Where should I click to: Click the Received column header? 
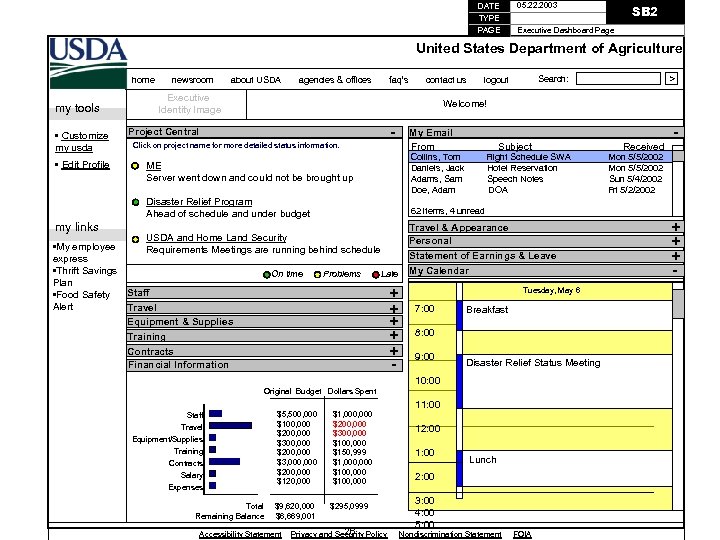tap(643, 146)
